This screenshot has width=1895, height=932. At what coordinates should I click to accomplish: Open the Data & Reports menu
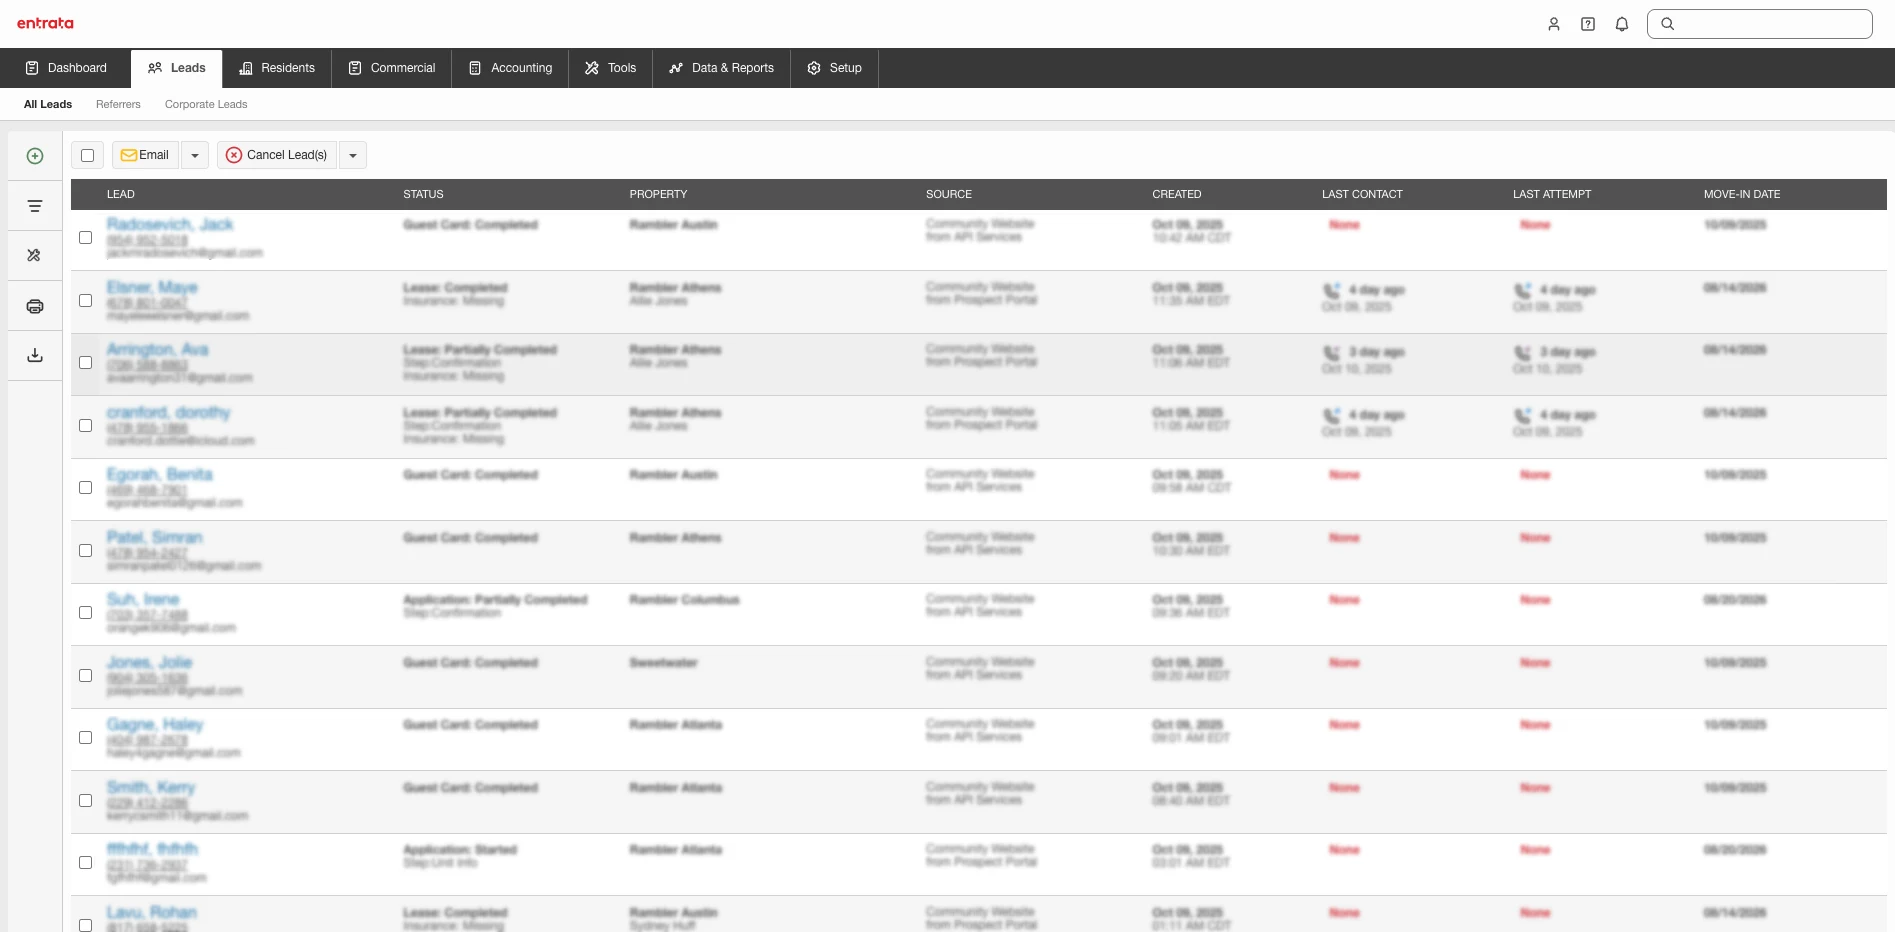click(722, 68)
